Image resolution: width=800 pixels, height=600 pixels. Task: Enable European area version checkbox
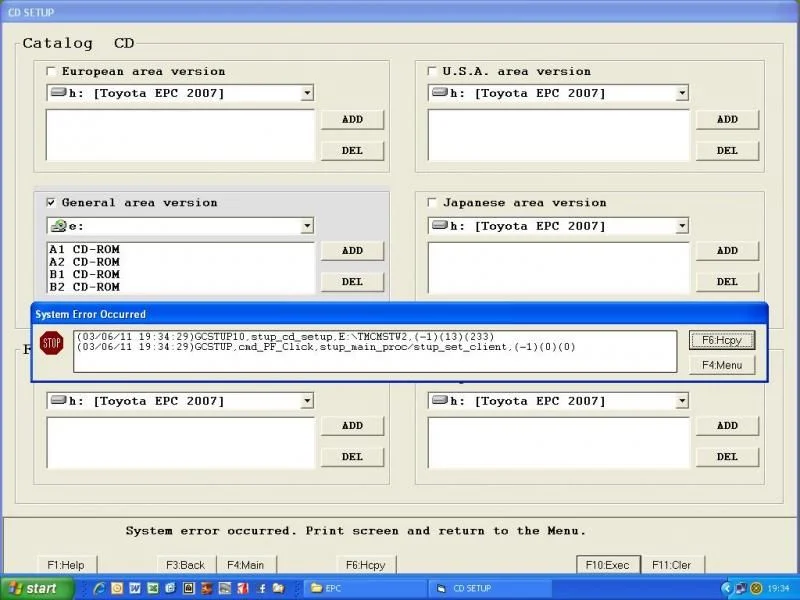(51, 71)
